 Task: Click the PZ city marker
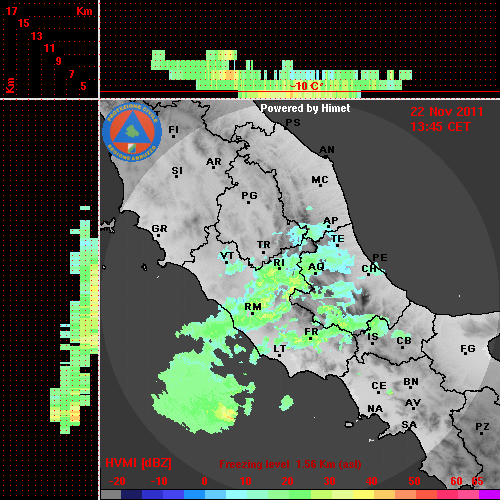pos(481,433)
